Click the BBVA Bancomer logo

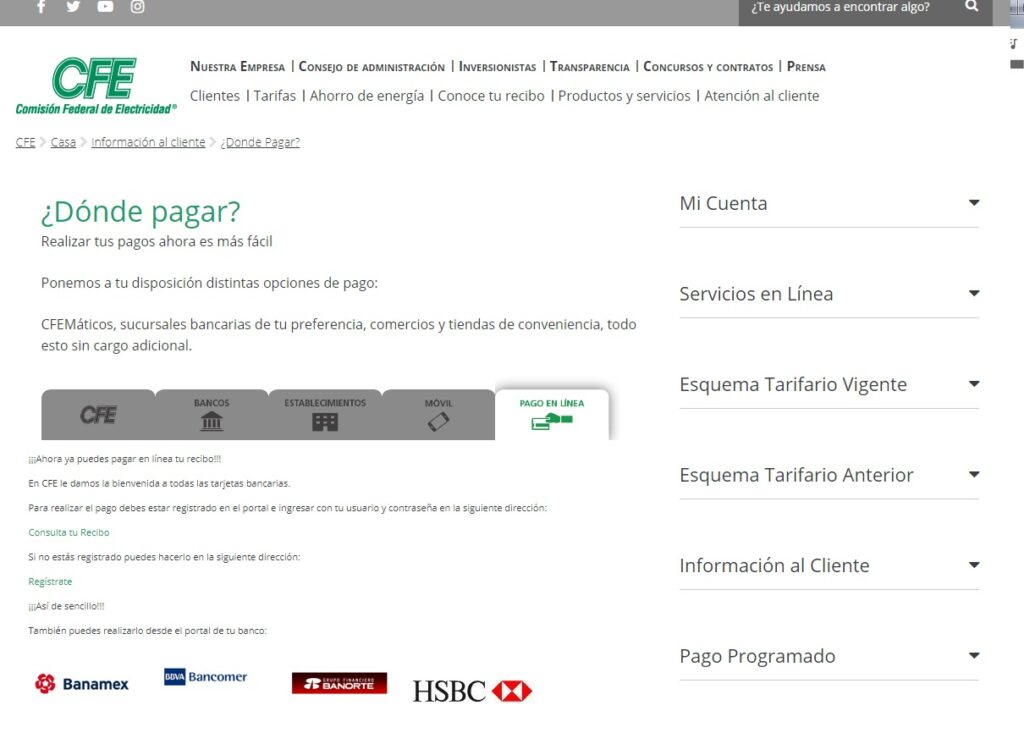tap(205, 677)
